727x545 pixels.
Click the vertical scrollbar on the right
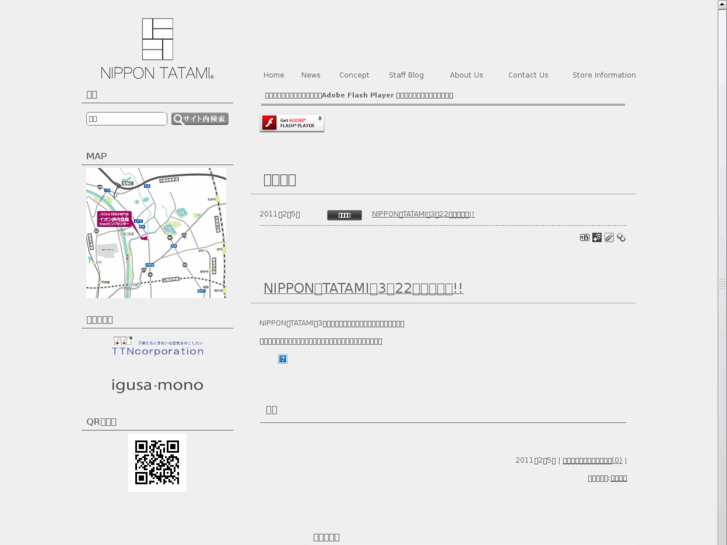(722, 272)
